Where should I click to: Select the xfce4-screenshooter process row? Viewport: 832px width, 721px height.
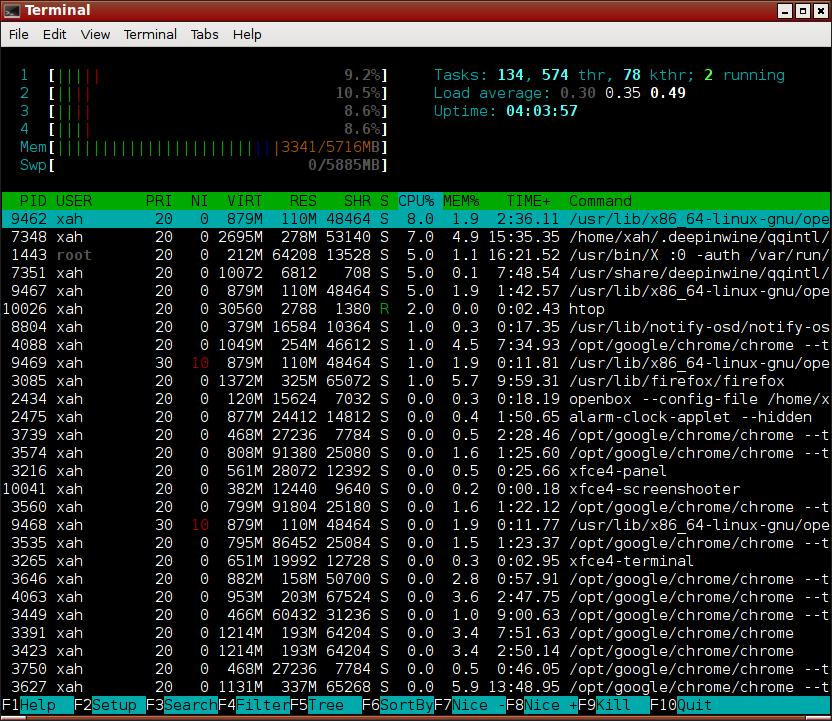point(416,489)
